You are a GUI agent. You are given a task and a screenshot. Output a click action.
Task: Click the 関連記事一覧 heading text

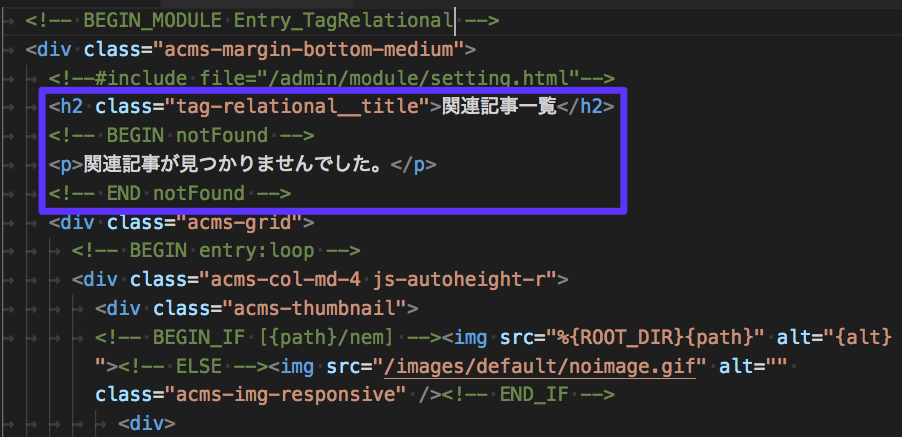[x=499, y=106]
